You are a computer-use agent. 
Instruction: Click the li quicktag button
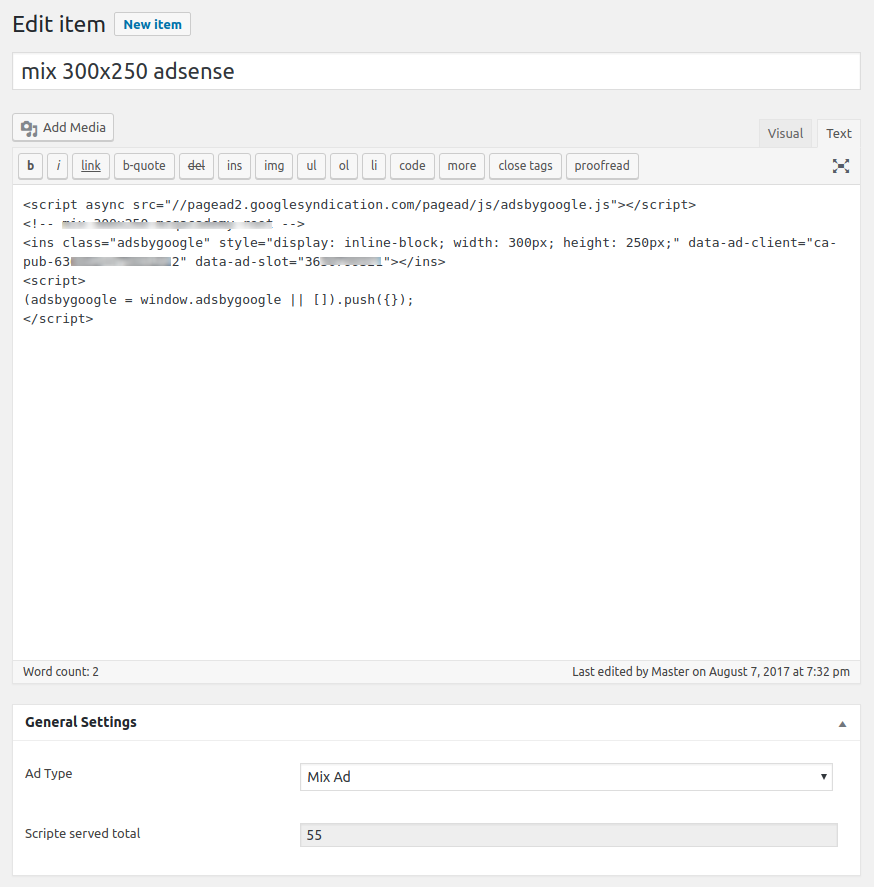(x=374, y=166)
